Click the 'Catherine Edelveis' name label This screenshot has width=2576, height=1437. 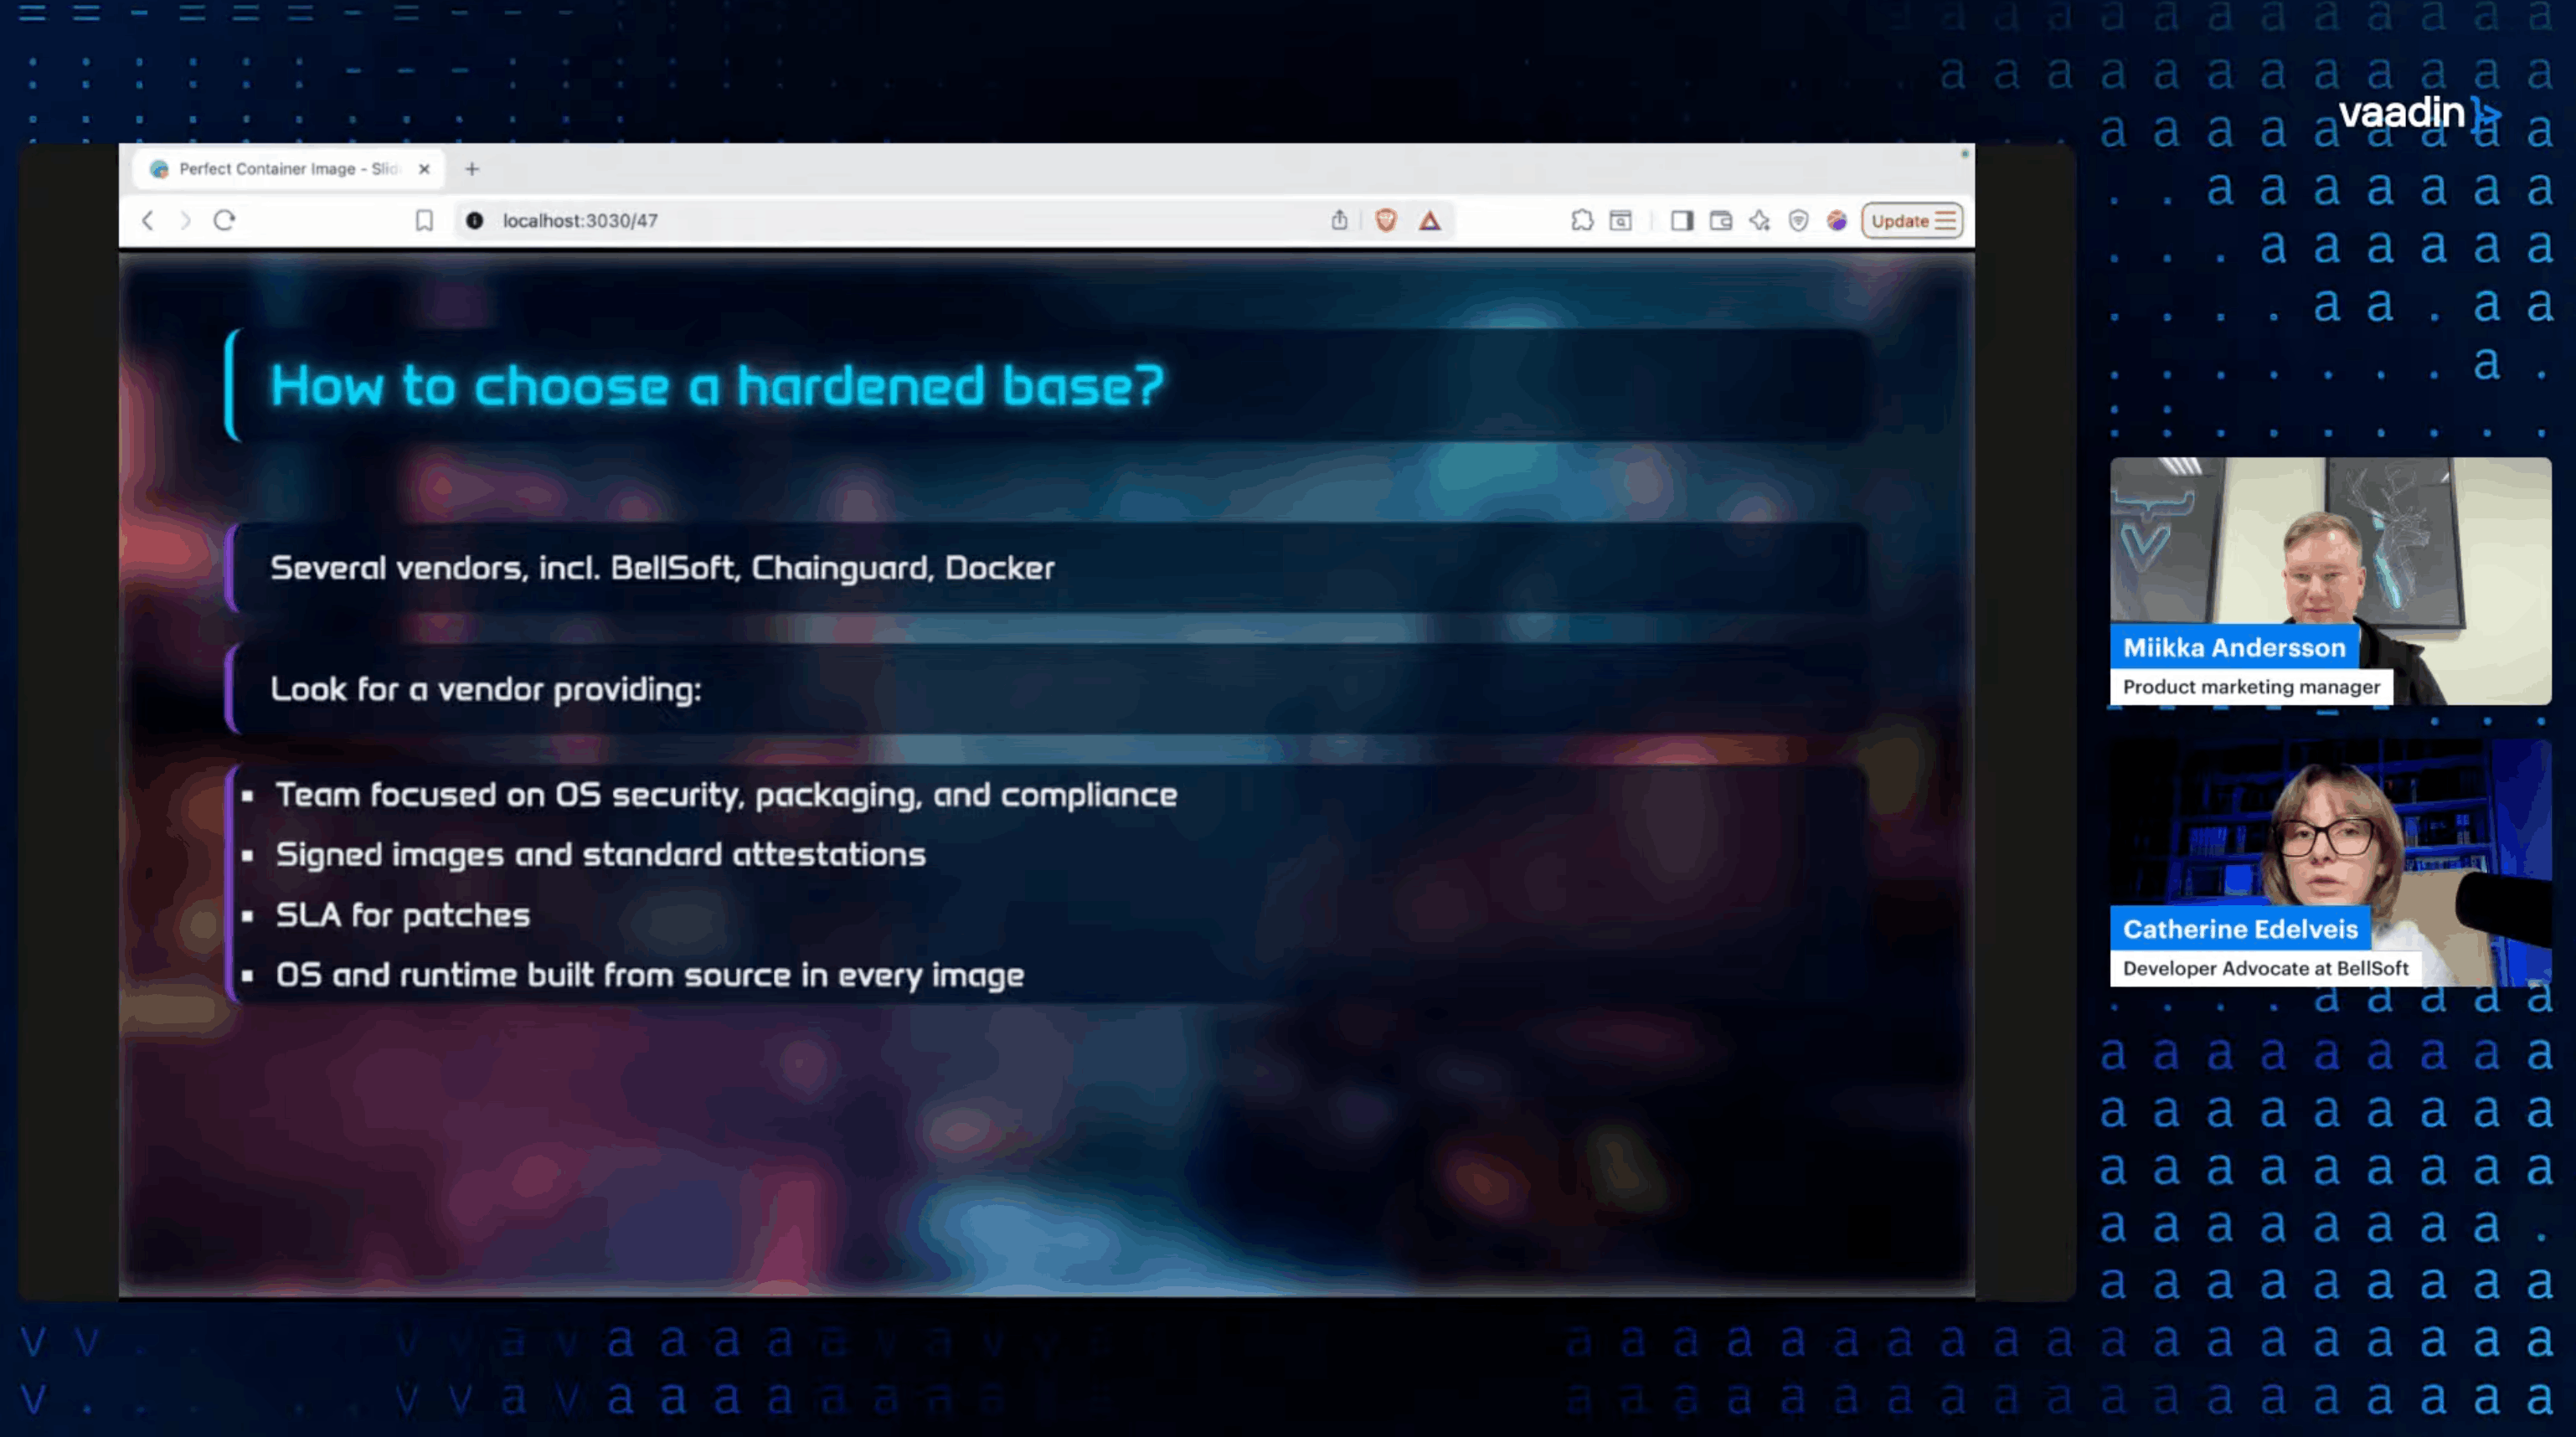click(x=2240, y=929)
